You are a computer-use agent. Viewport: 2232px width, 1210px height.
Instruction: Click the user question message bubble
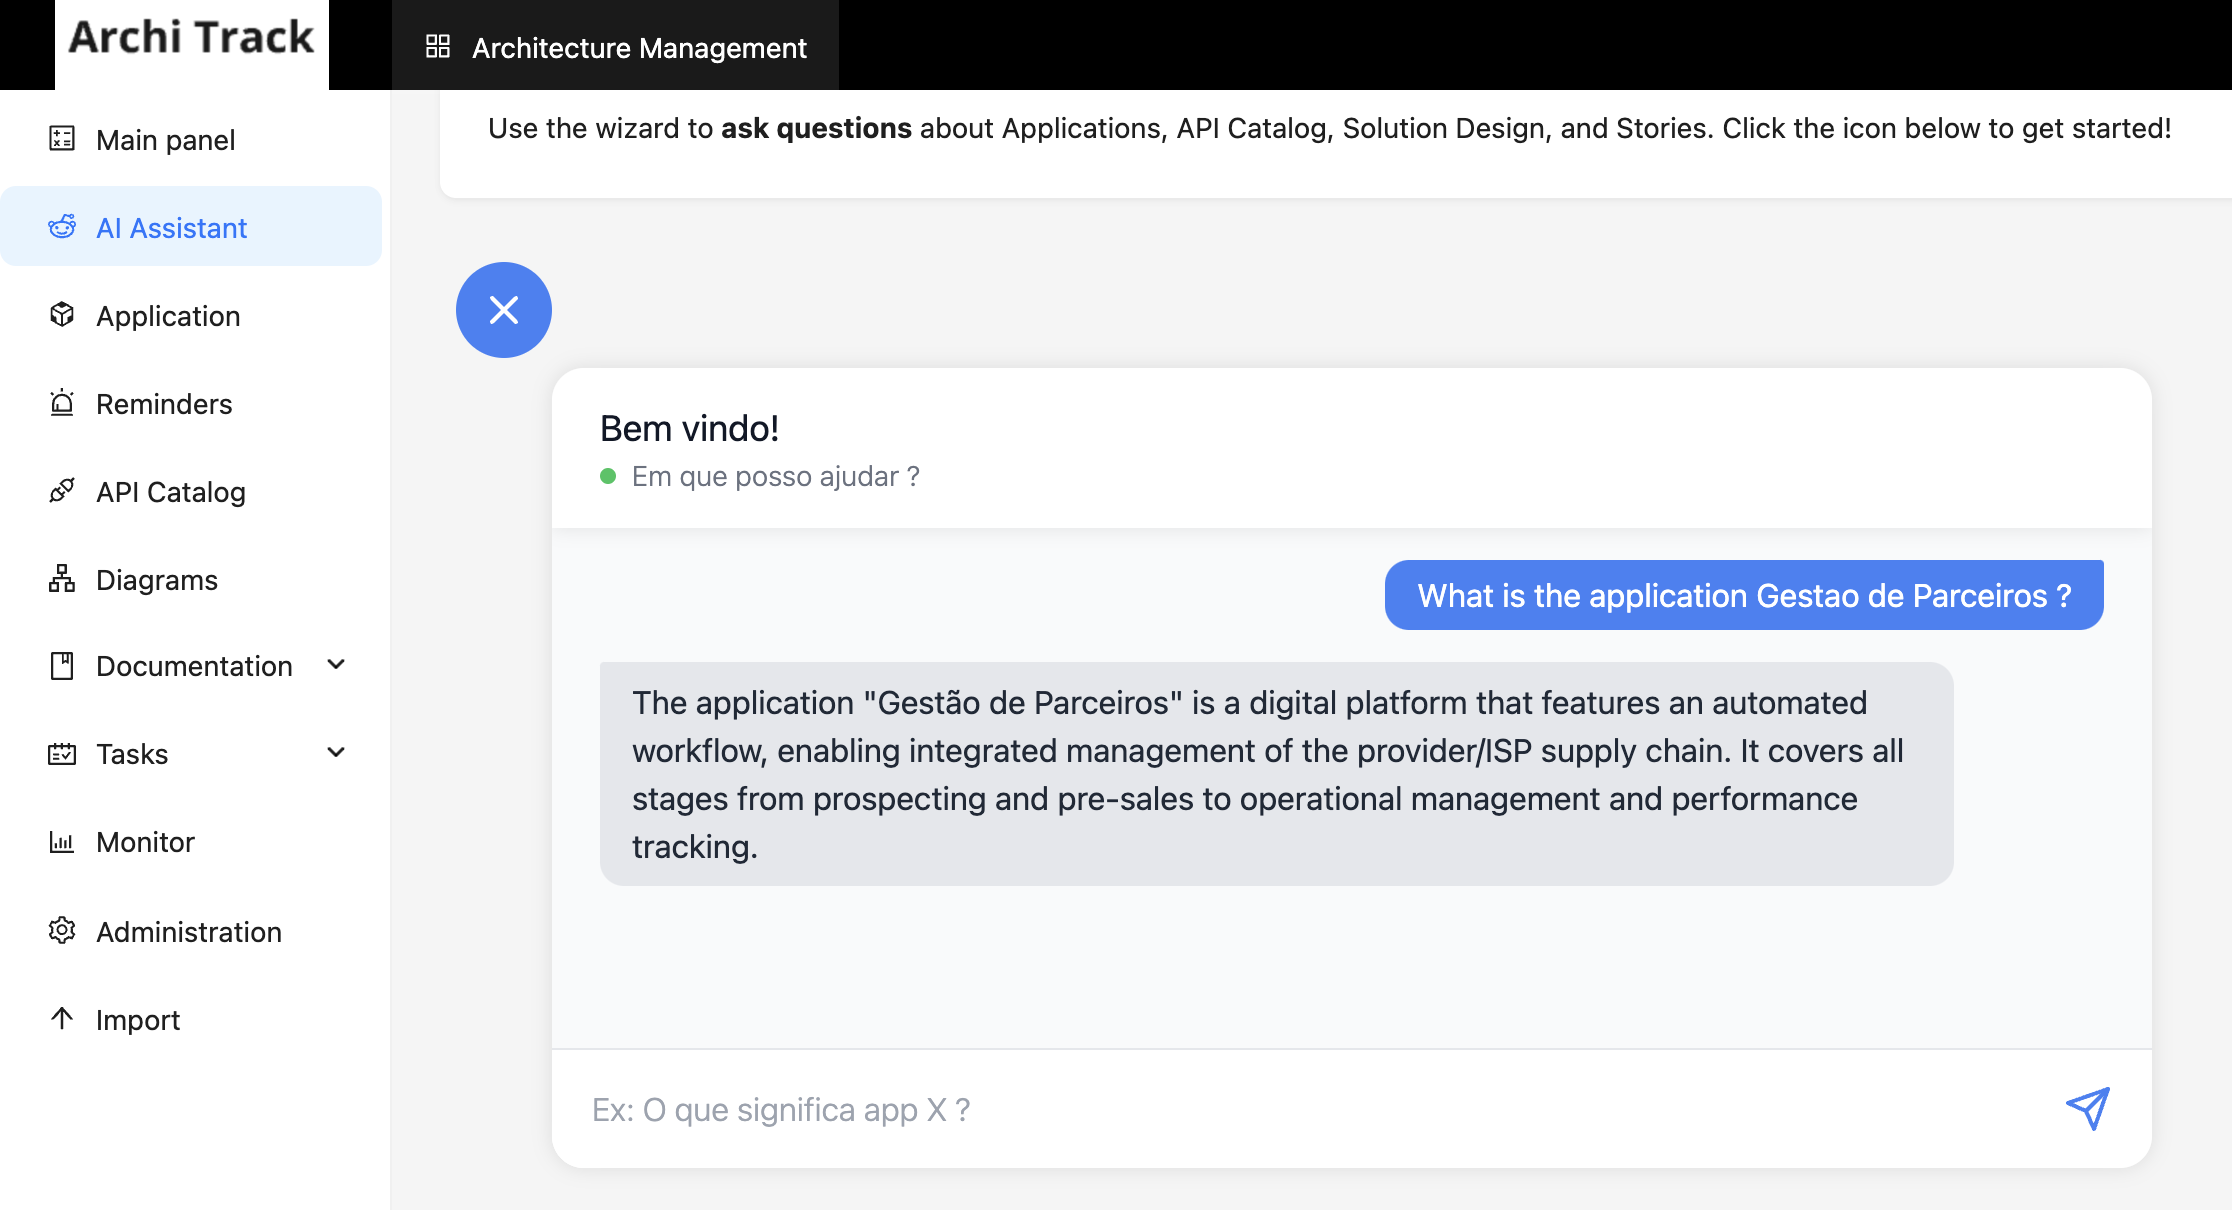tap(1744, 595)
